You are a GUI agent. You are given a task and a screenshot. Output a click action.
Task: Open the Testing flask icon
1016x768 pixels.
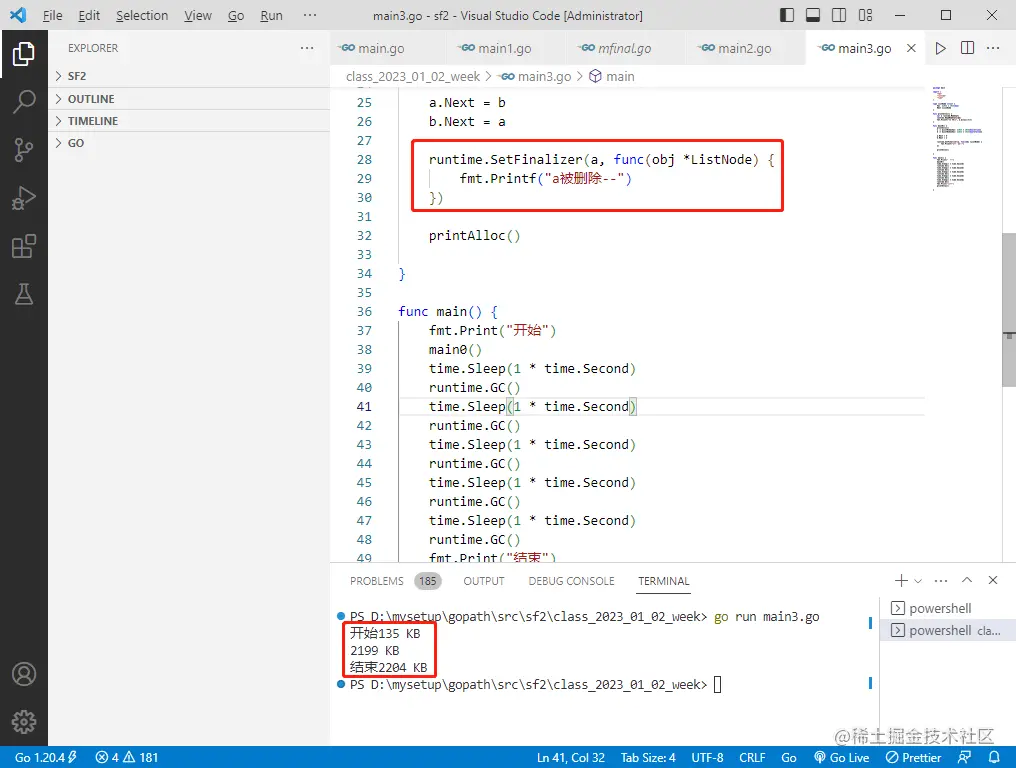24,294
